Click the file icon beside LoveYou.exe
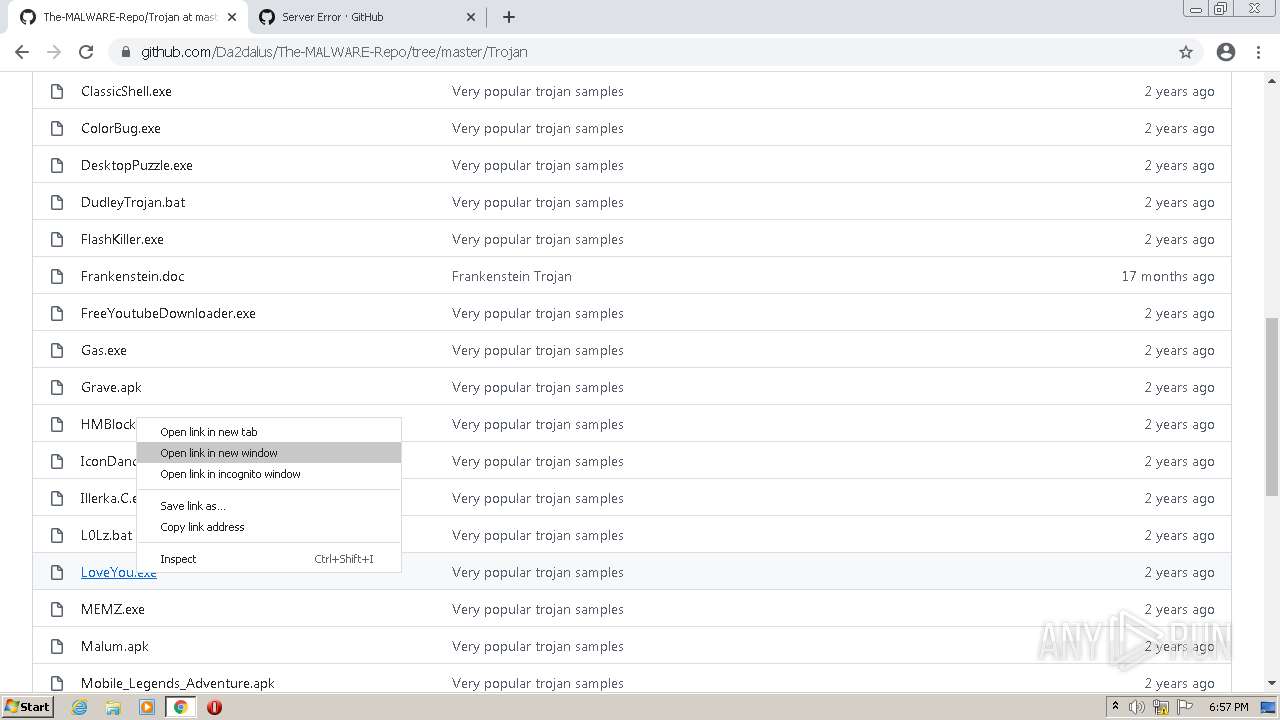The image size is (1280, 720). tap(57, 572)
